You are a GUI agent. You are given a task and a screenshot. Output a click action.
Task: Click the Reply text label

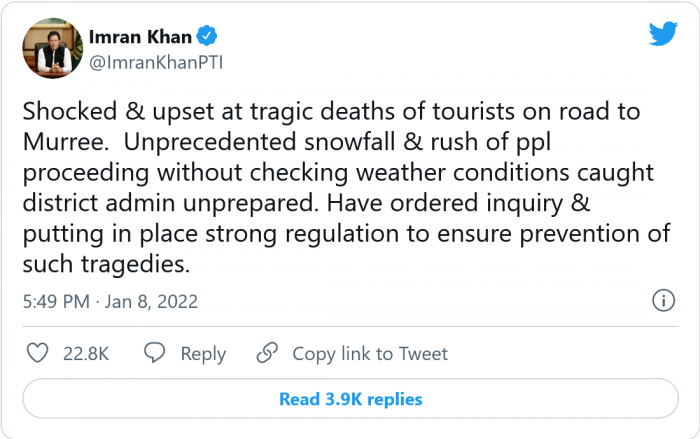point(203,354)
